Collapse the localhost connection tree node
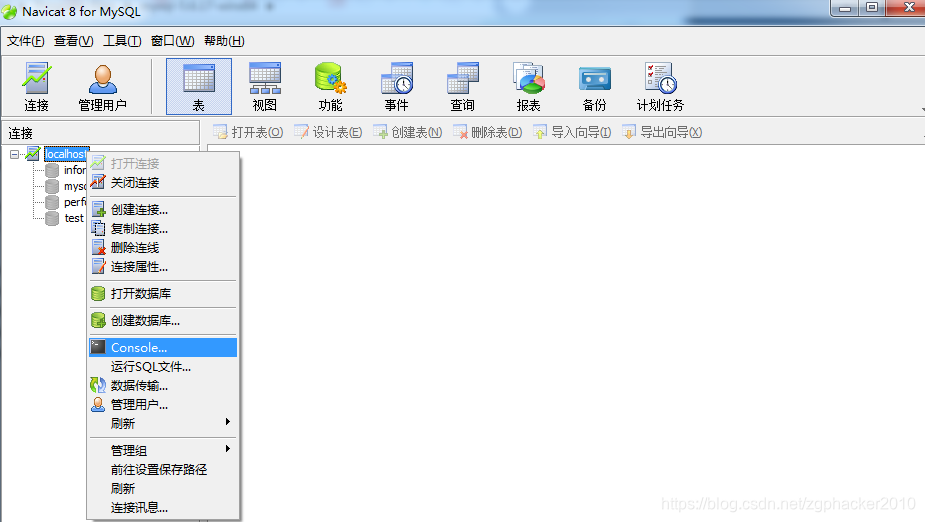This screenshot has width=925, height=522. click(14, 154)
